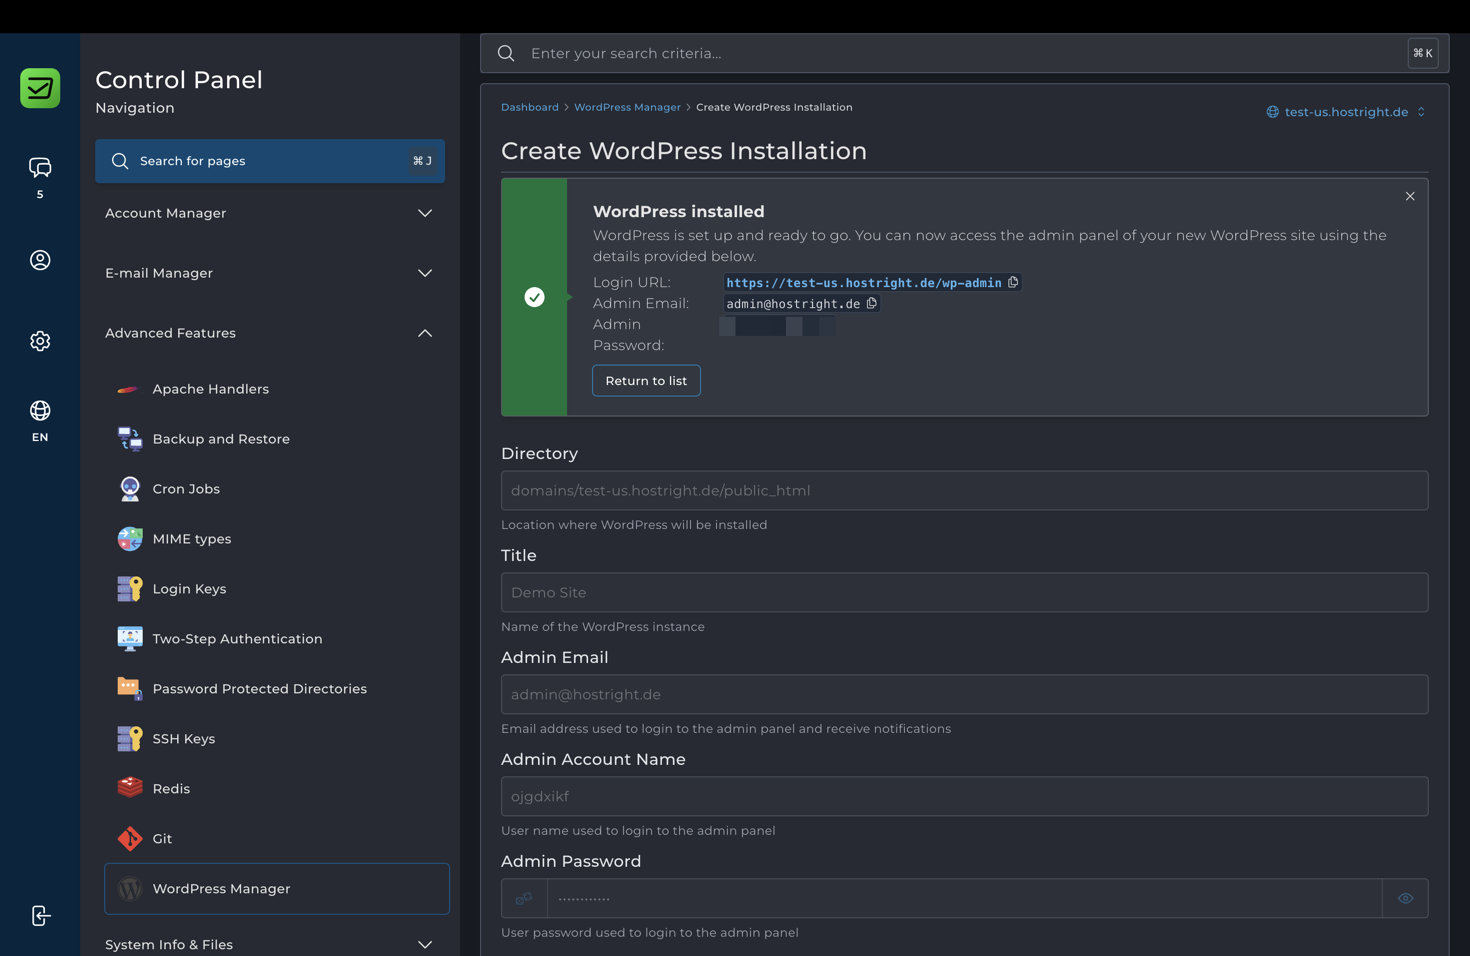
Task: Dismiss the WordPress installed notification
Action: 1410,196
